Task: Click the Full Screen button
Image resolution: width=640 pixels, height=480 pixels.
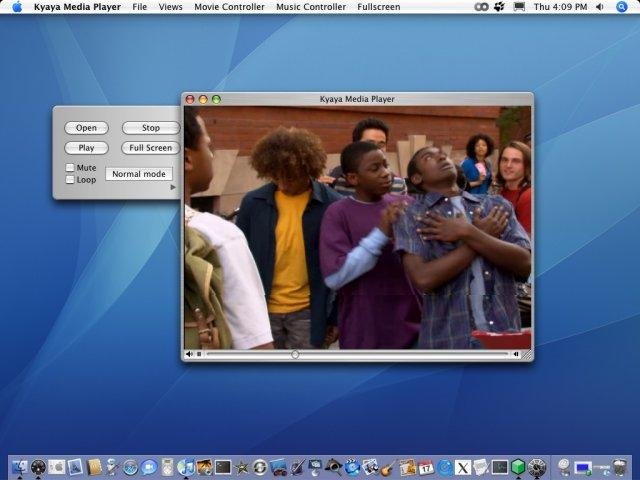Action: 151,148
